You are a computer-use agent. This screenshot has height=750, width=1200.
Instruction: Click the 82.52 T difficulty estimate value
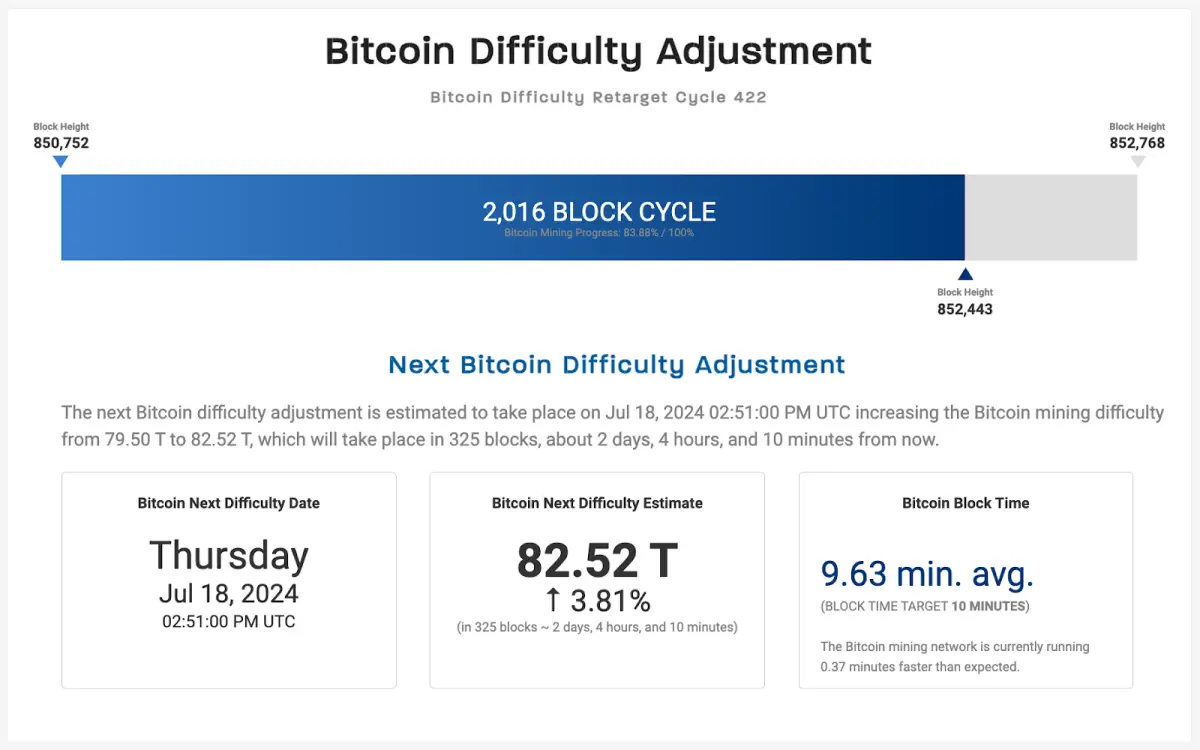coord(597,560)
